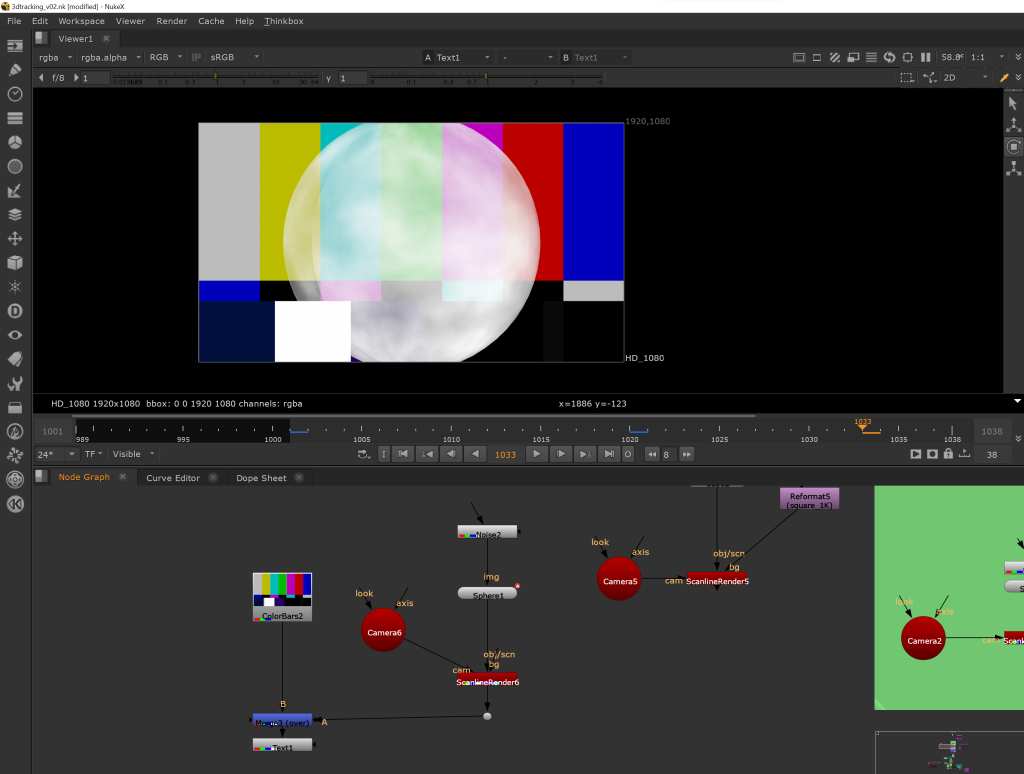Open the ToolSets wrench icon menu
1024x774 pixels.
[15, 383]
